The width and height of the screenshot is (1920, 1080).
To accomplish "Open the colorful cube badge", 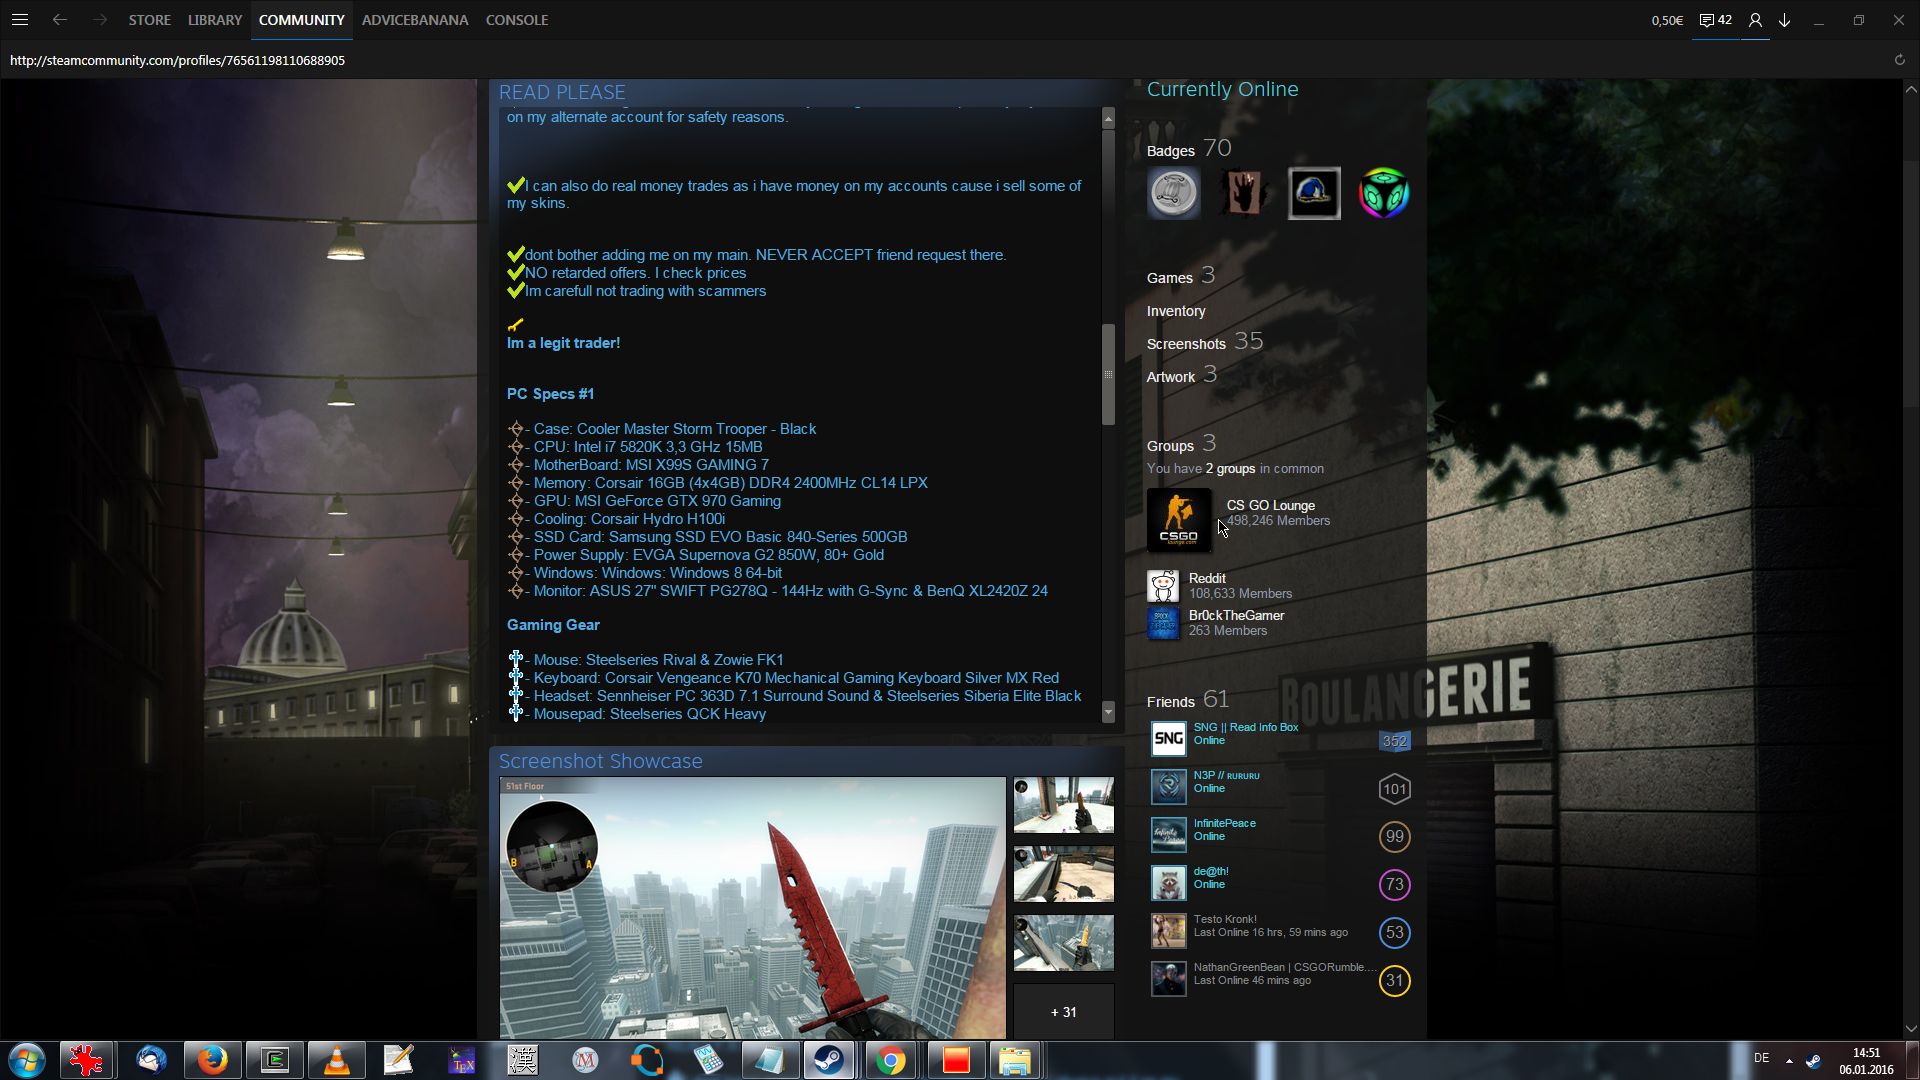I will tap(1384, 193).
